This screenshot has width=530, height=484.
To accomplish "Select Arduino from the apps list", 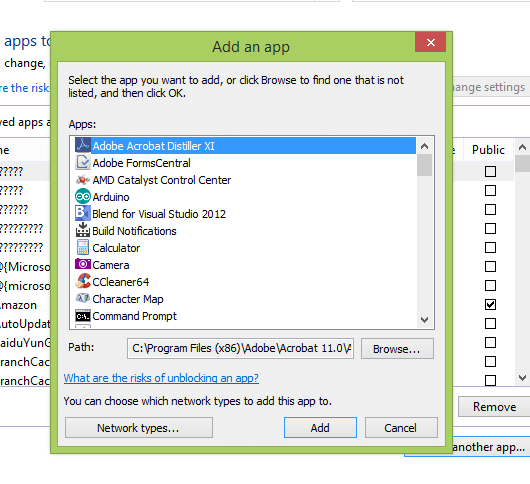I will pos(245,197).
